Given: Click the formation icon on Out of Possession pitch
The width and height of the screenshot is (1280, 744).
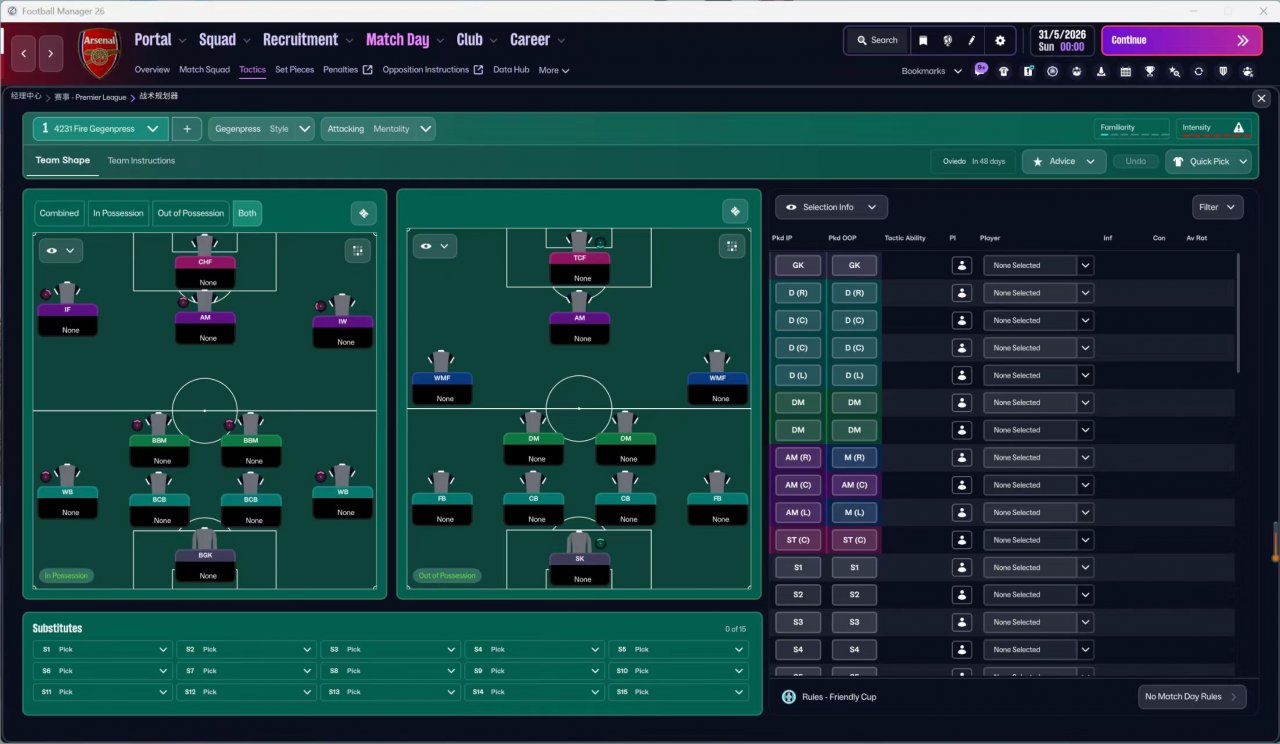Looking at the screenshot, I should (x=735, y=212).
